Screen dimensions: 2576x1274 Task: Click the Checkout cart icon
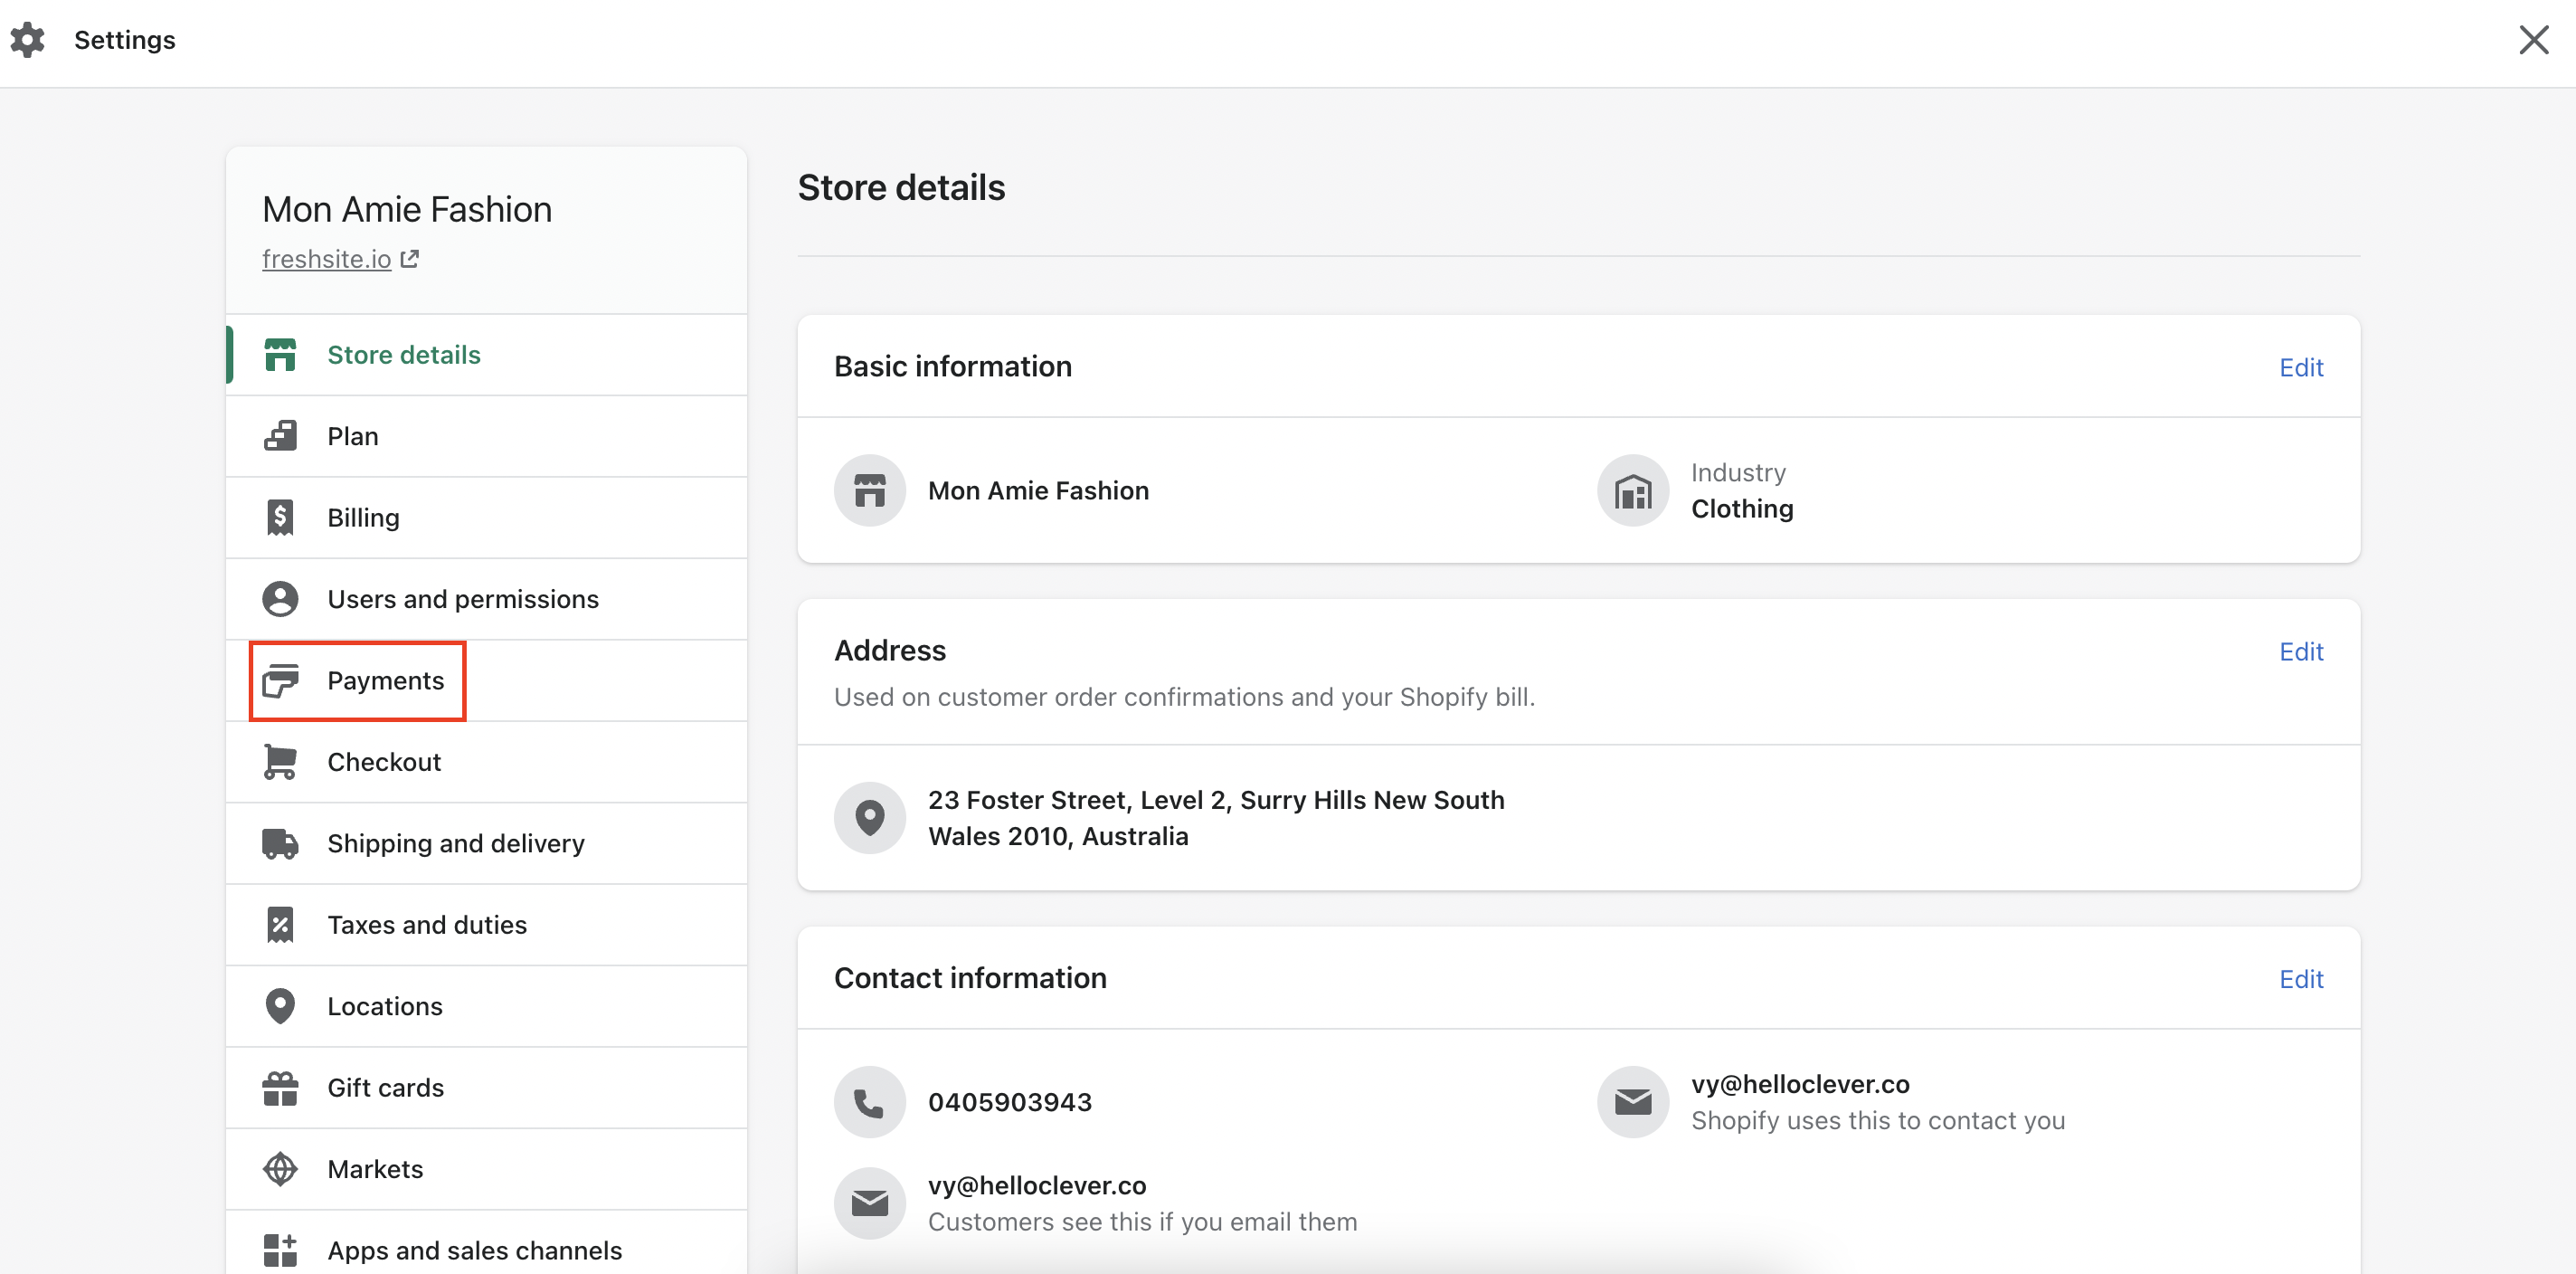[280, 762]
